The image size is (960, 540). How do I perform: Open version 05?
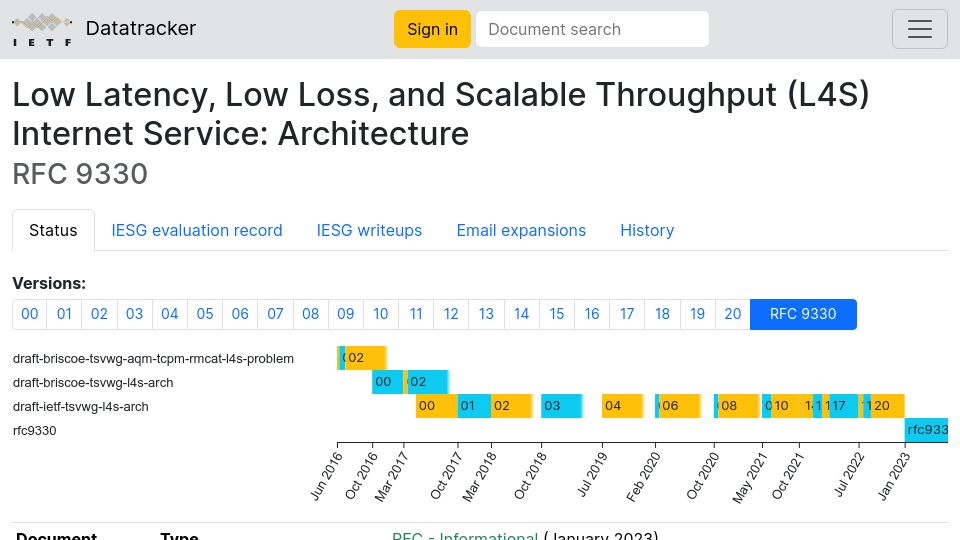pos(205,314)
